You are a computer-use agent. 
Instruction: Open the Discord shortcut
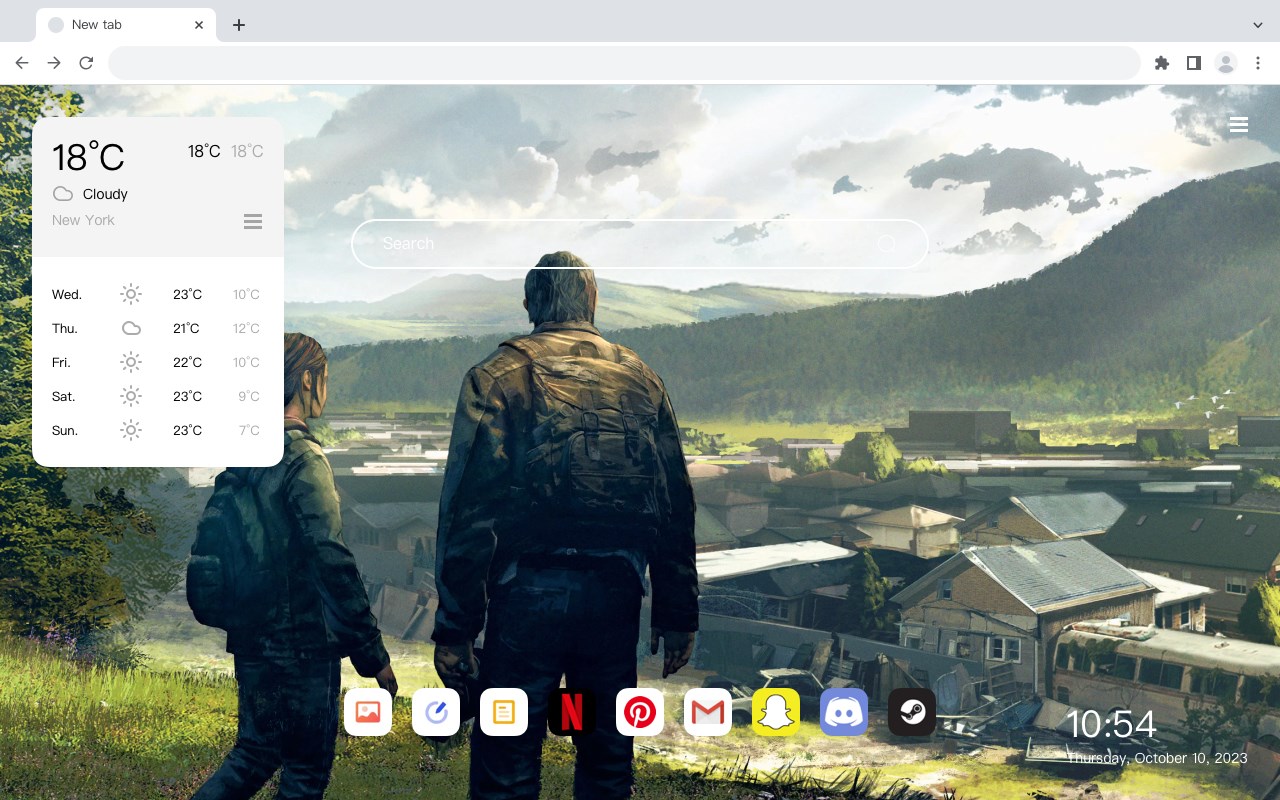pyautogui.click(x=844, y=712)
